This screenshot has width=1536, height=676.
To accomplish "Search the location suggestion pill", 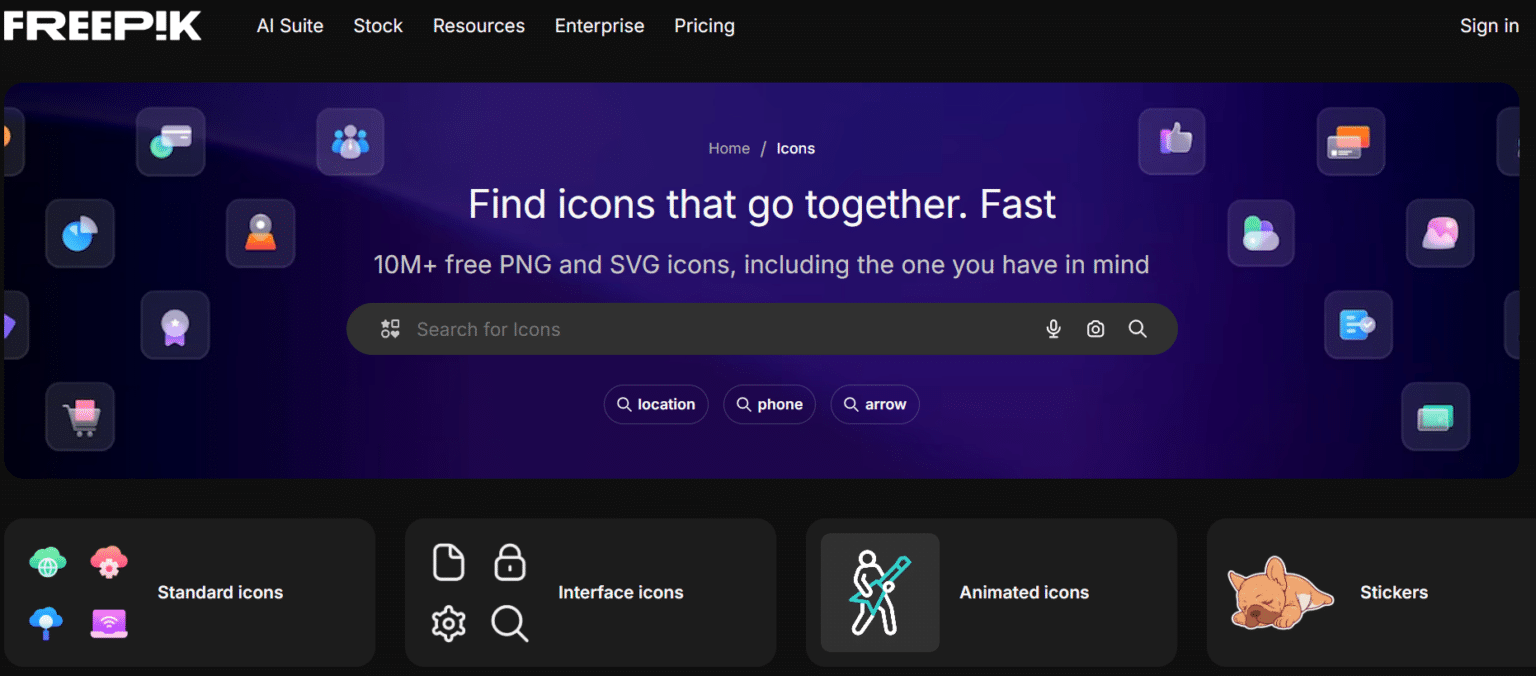I will pyautogui.click(x=656, y=404).
